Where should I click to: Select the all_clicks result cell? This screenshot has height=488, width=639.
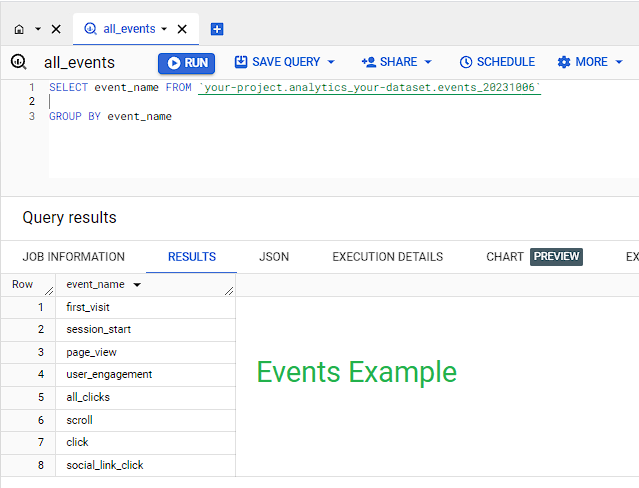point(145,397)
